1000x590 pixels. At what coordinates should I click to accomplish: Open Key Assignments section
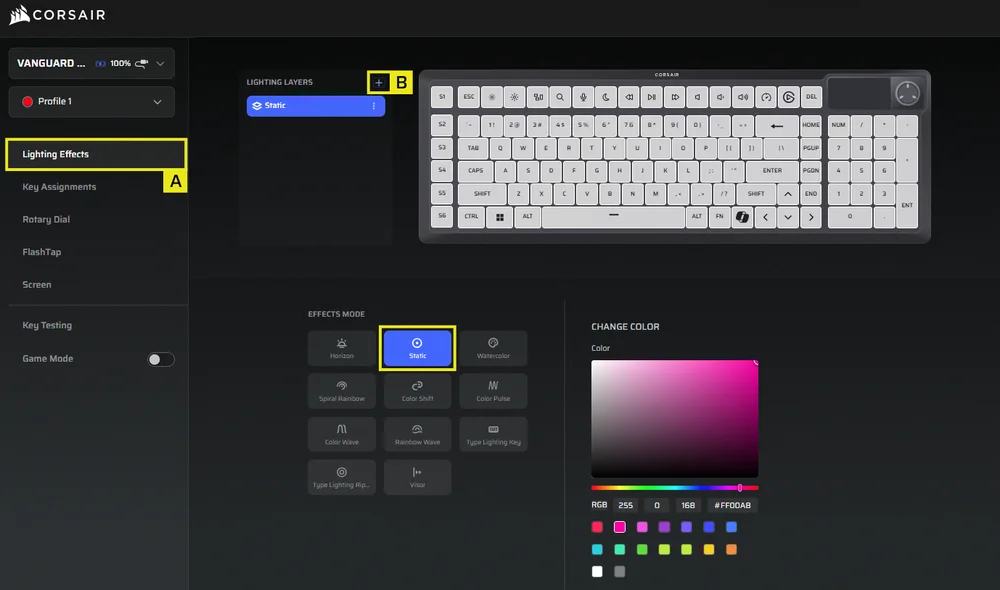point(60,187)
